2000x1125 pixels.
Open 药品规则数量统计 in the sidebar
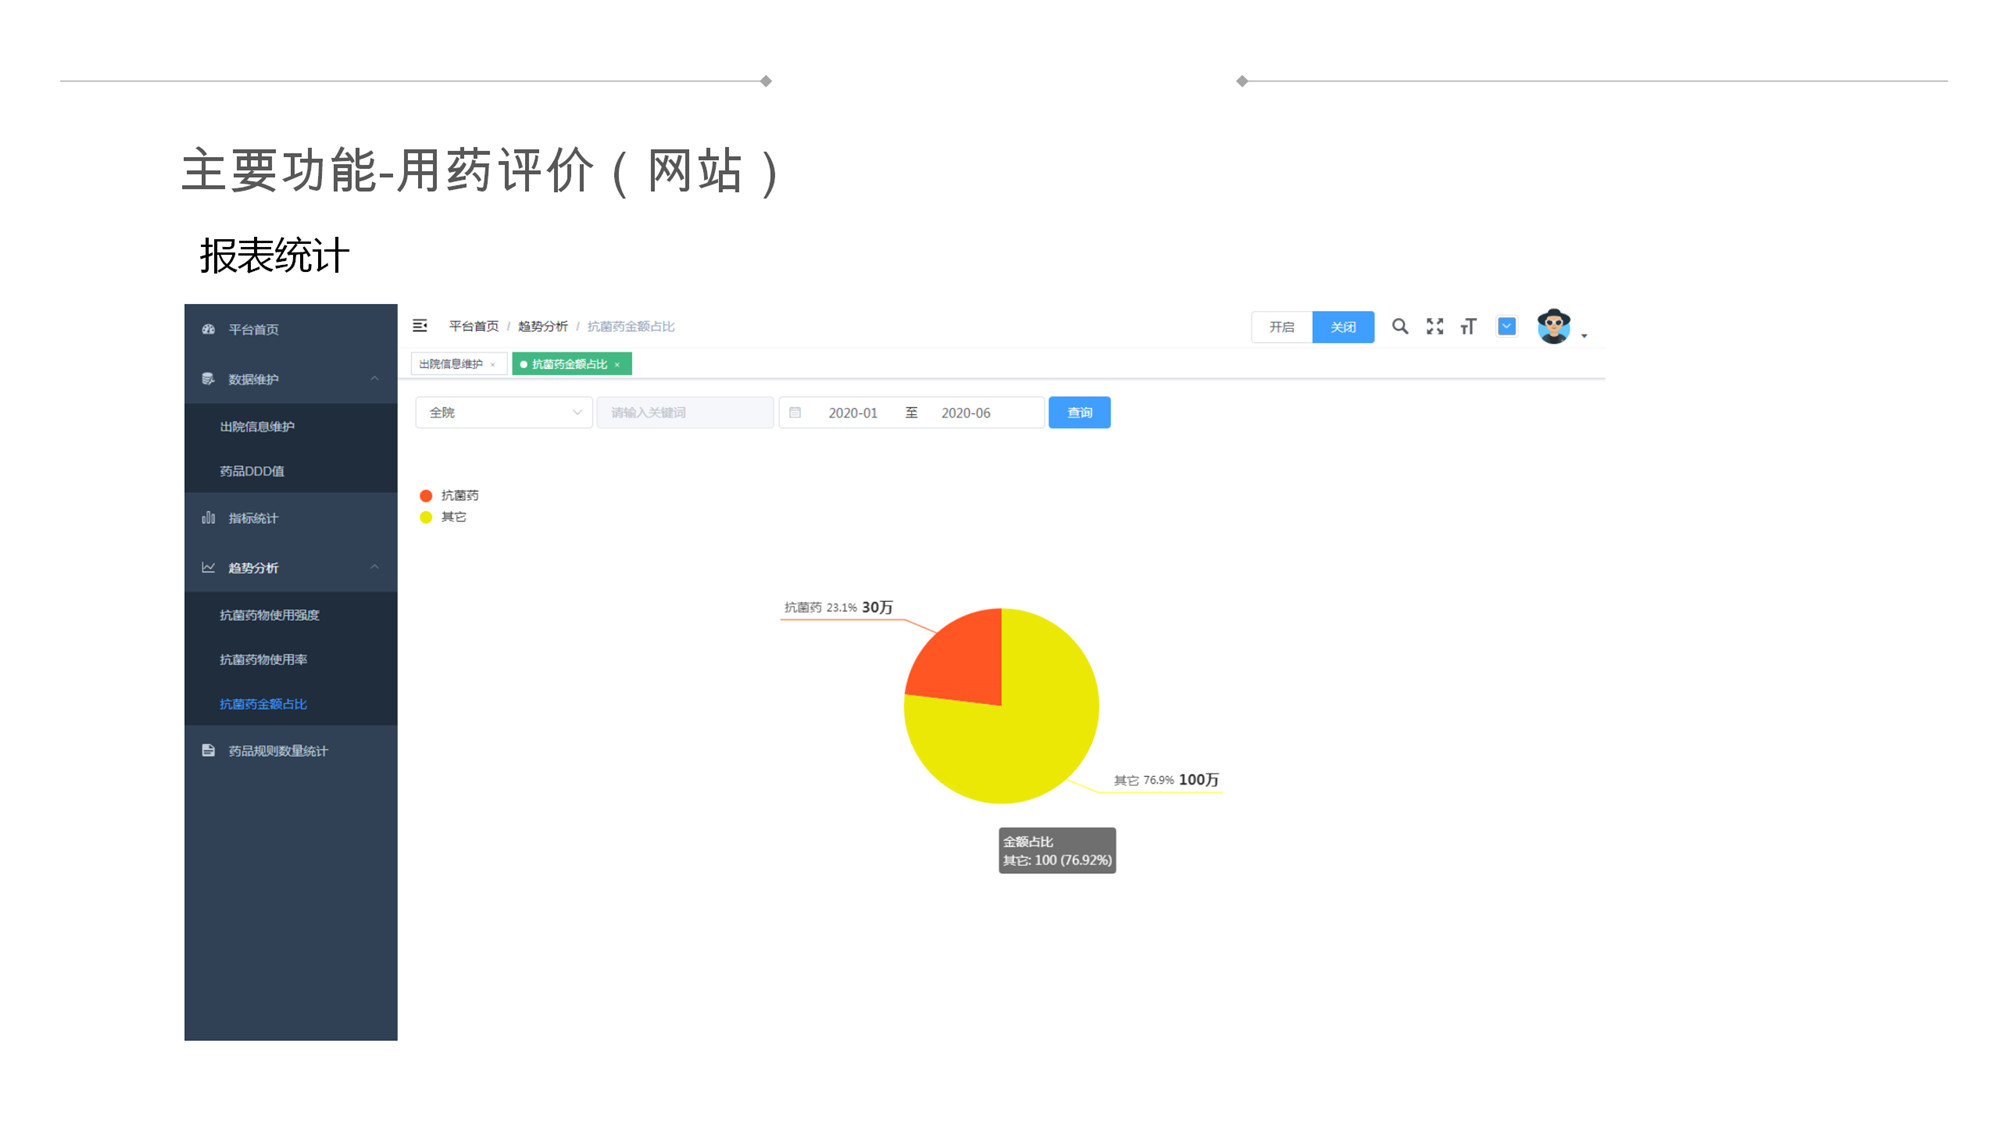[291, 750]
